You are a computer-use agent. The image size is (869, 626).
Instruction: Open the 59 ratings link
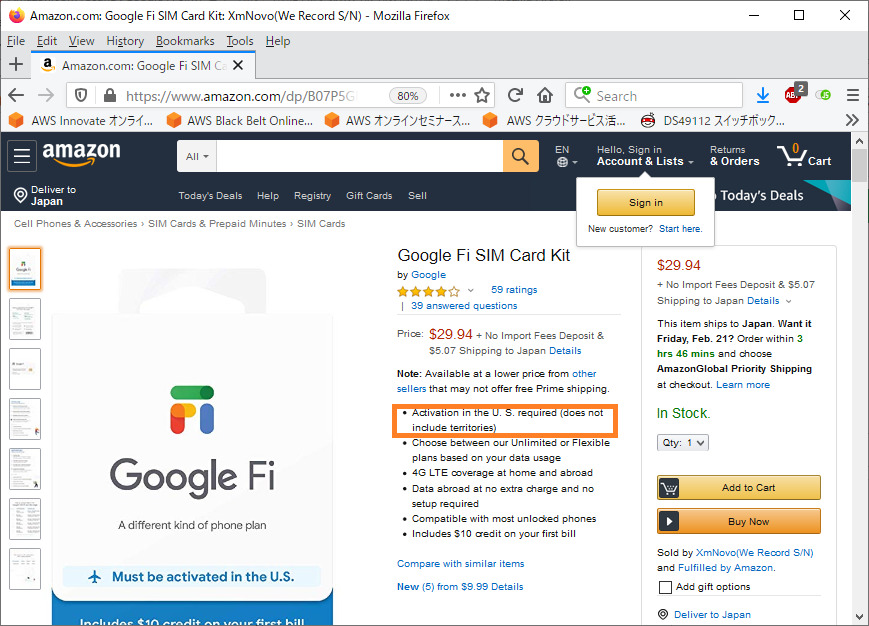[x=514, y=290]
